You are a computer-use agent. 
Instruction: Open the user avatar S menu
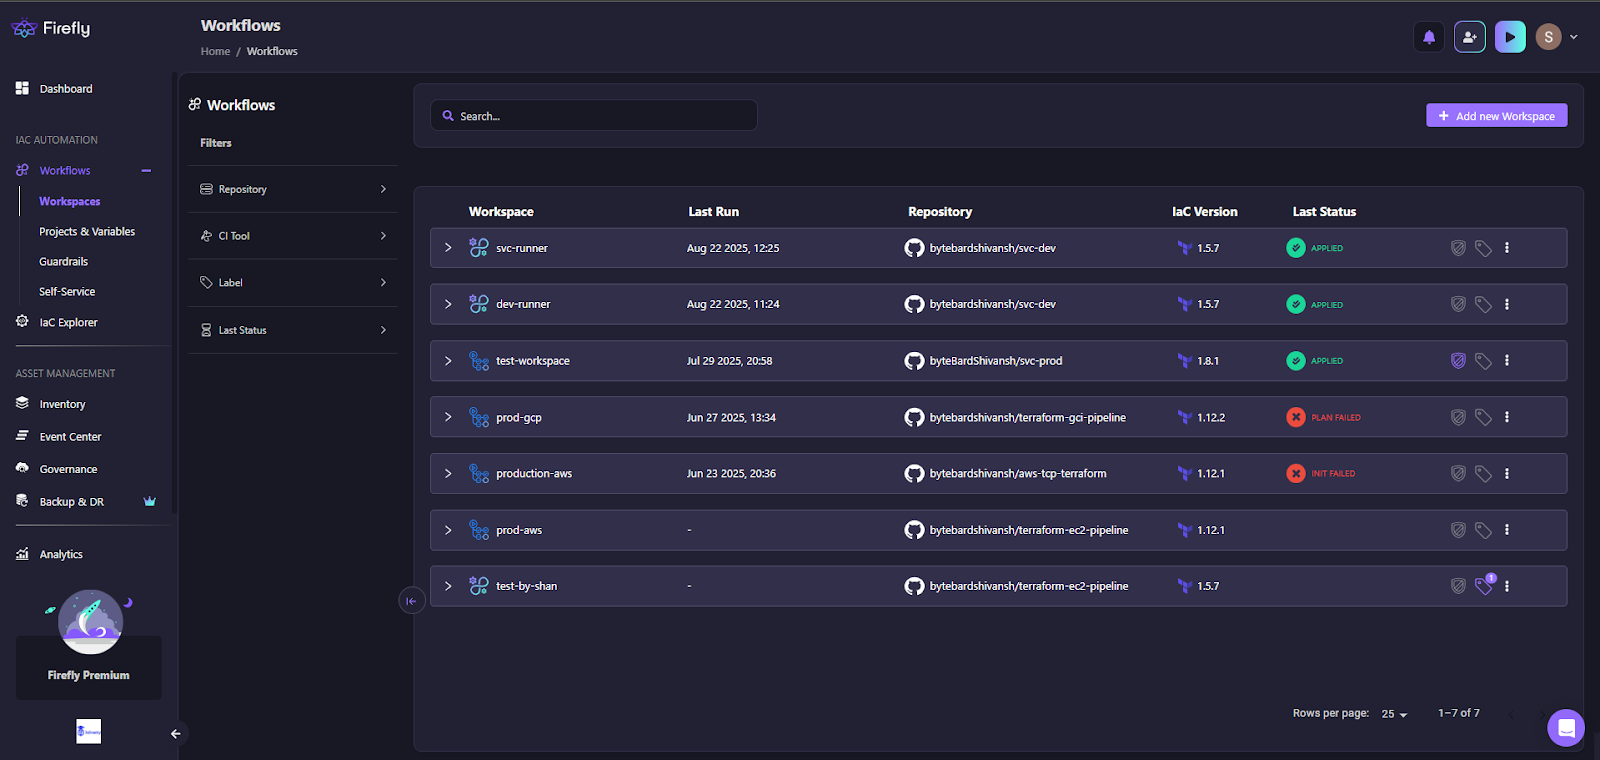1557,37
